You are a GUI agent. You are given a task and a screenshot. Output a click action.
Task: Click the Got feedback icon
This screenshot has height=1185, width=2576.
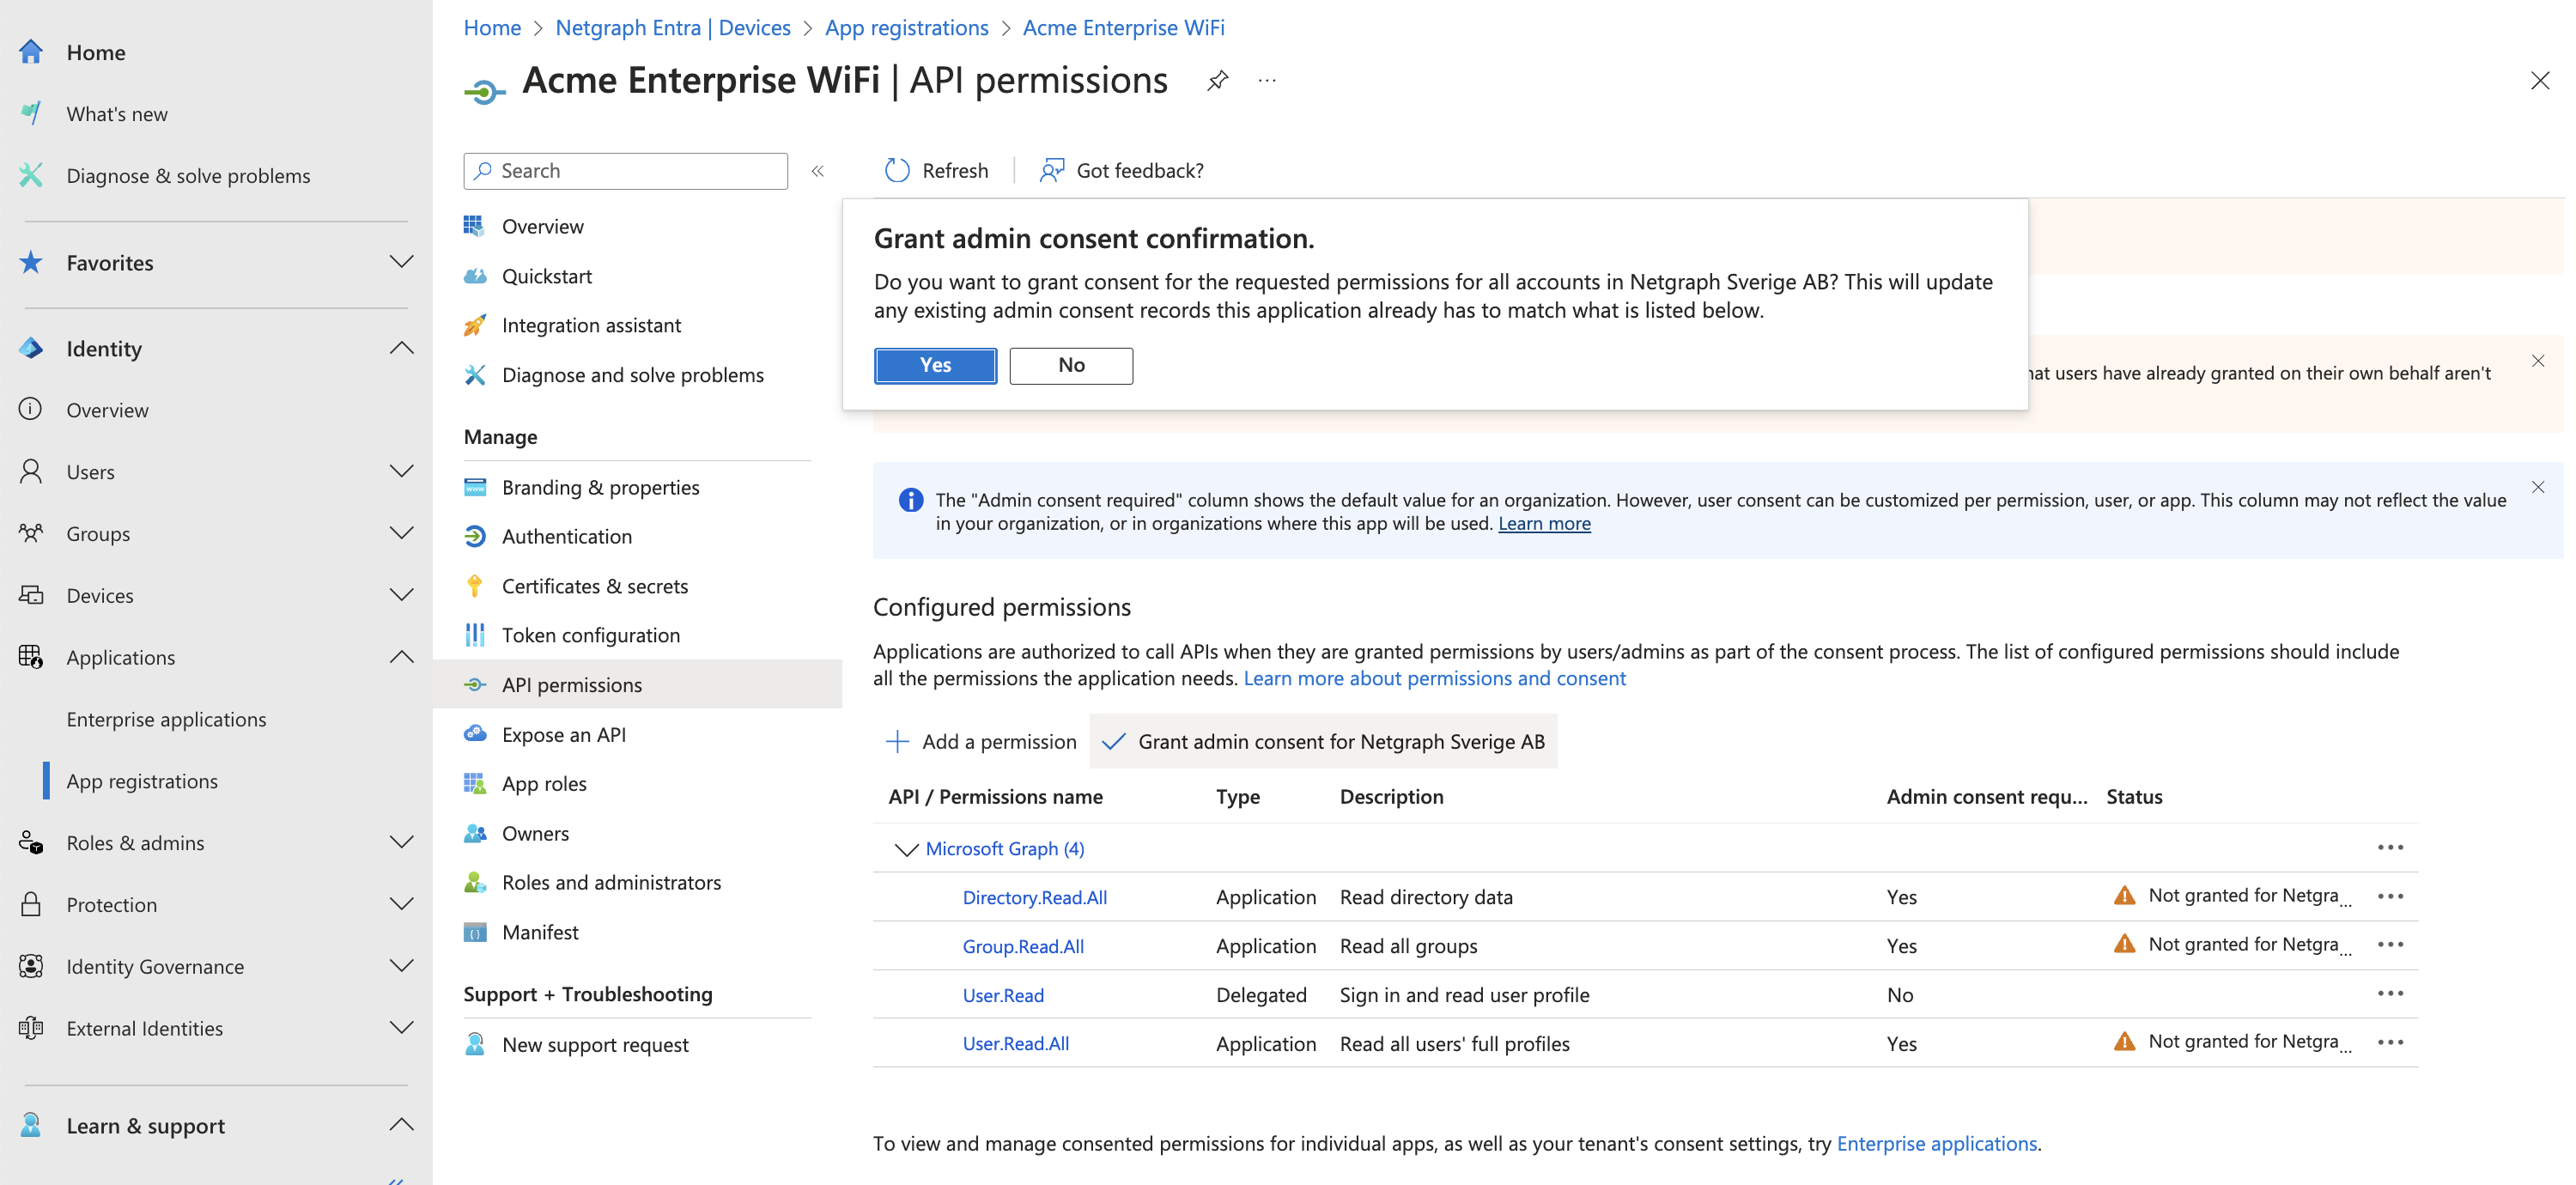pos(1051,171)
